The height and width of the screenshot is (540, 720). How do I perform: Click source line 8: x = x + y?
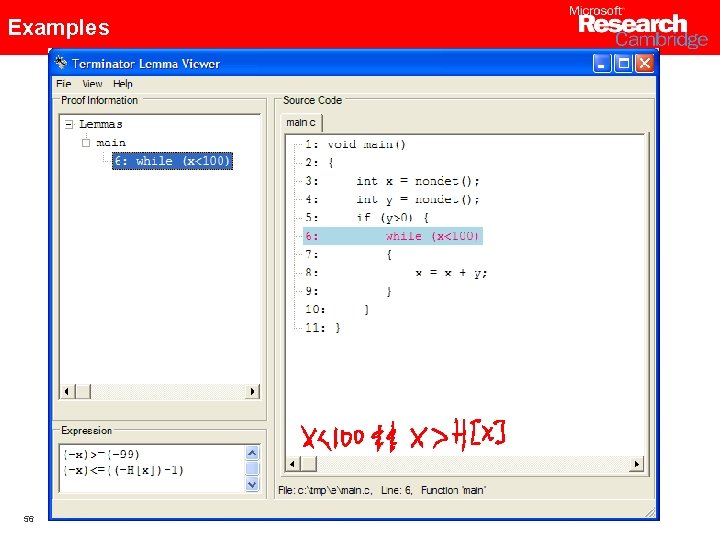(396, 273)
